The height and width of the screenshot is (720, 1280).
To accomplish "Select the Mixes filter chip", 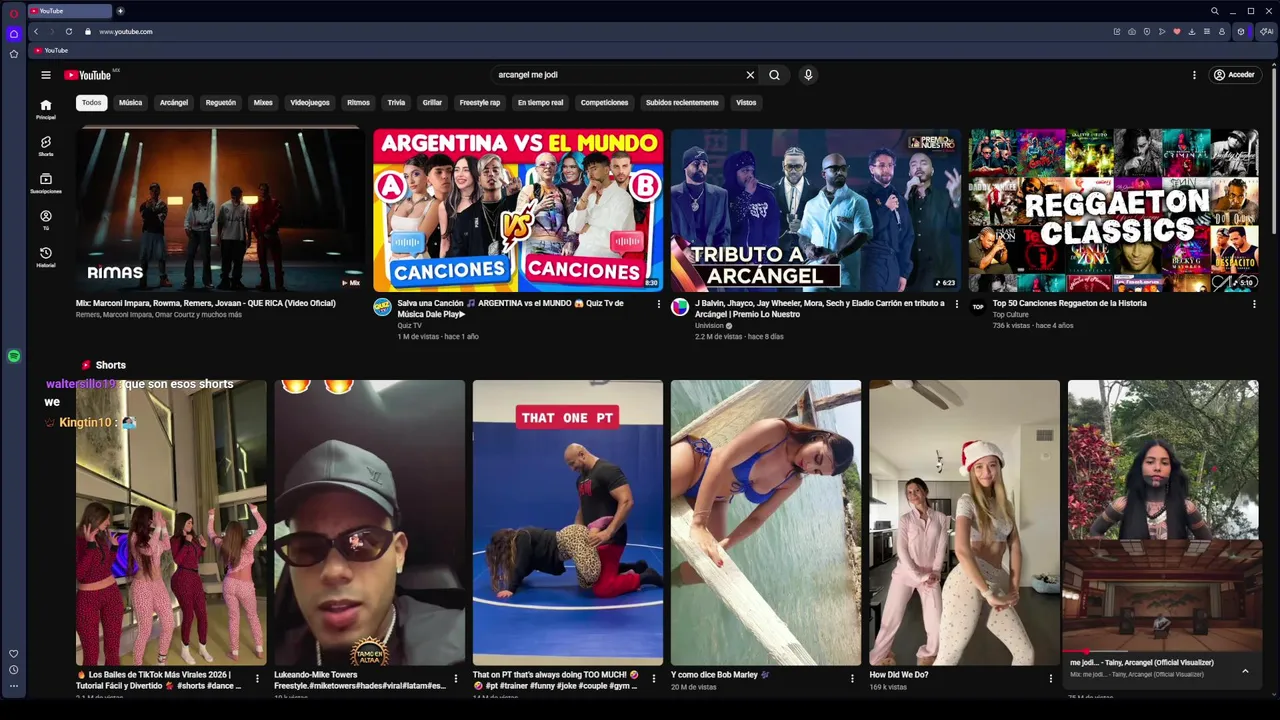I will point(263,103).
